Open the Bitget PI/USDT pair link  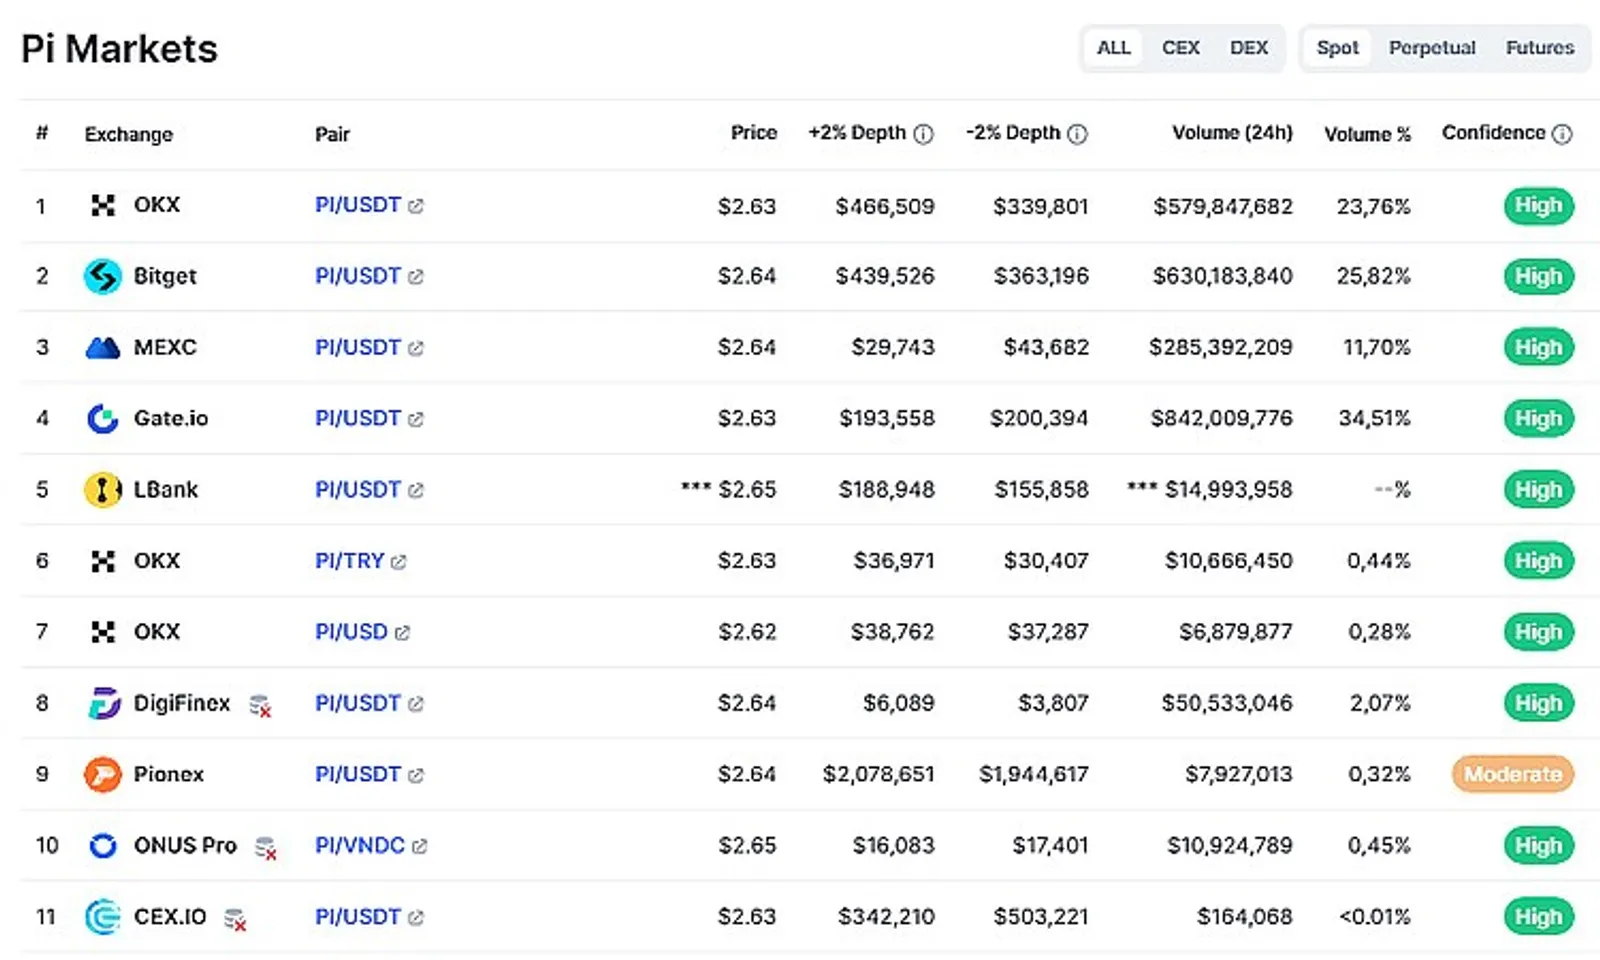(358, 276)
